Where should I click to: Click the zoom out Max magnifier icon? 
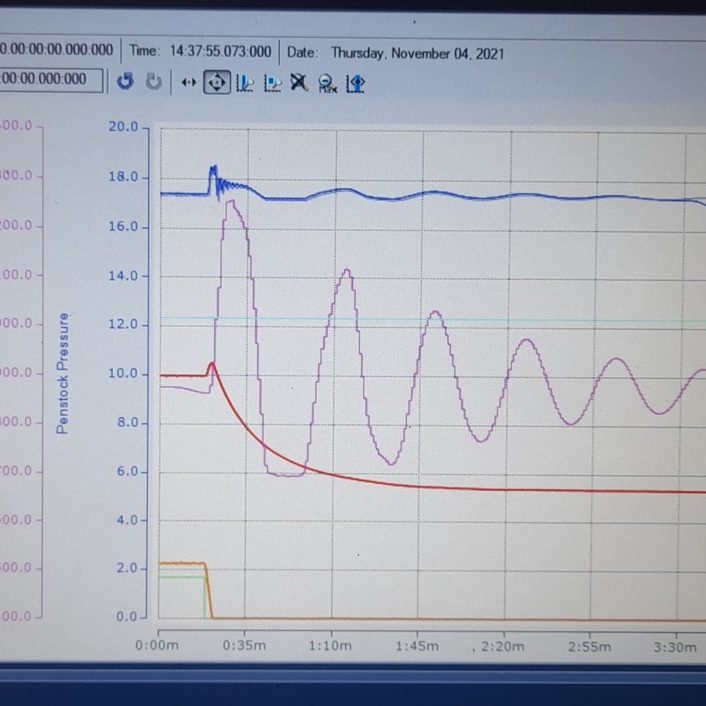[327, 84]
